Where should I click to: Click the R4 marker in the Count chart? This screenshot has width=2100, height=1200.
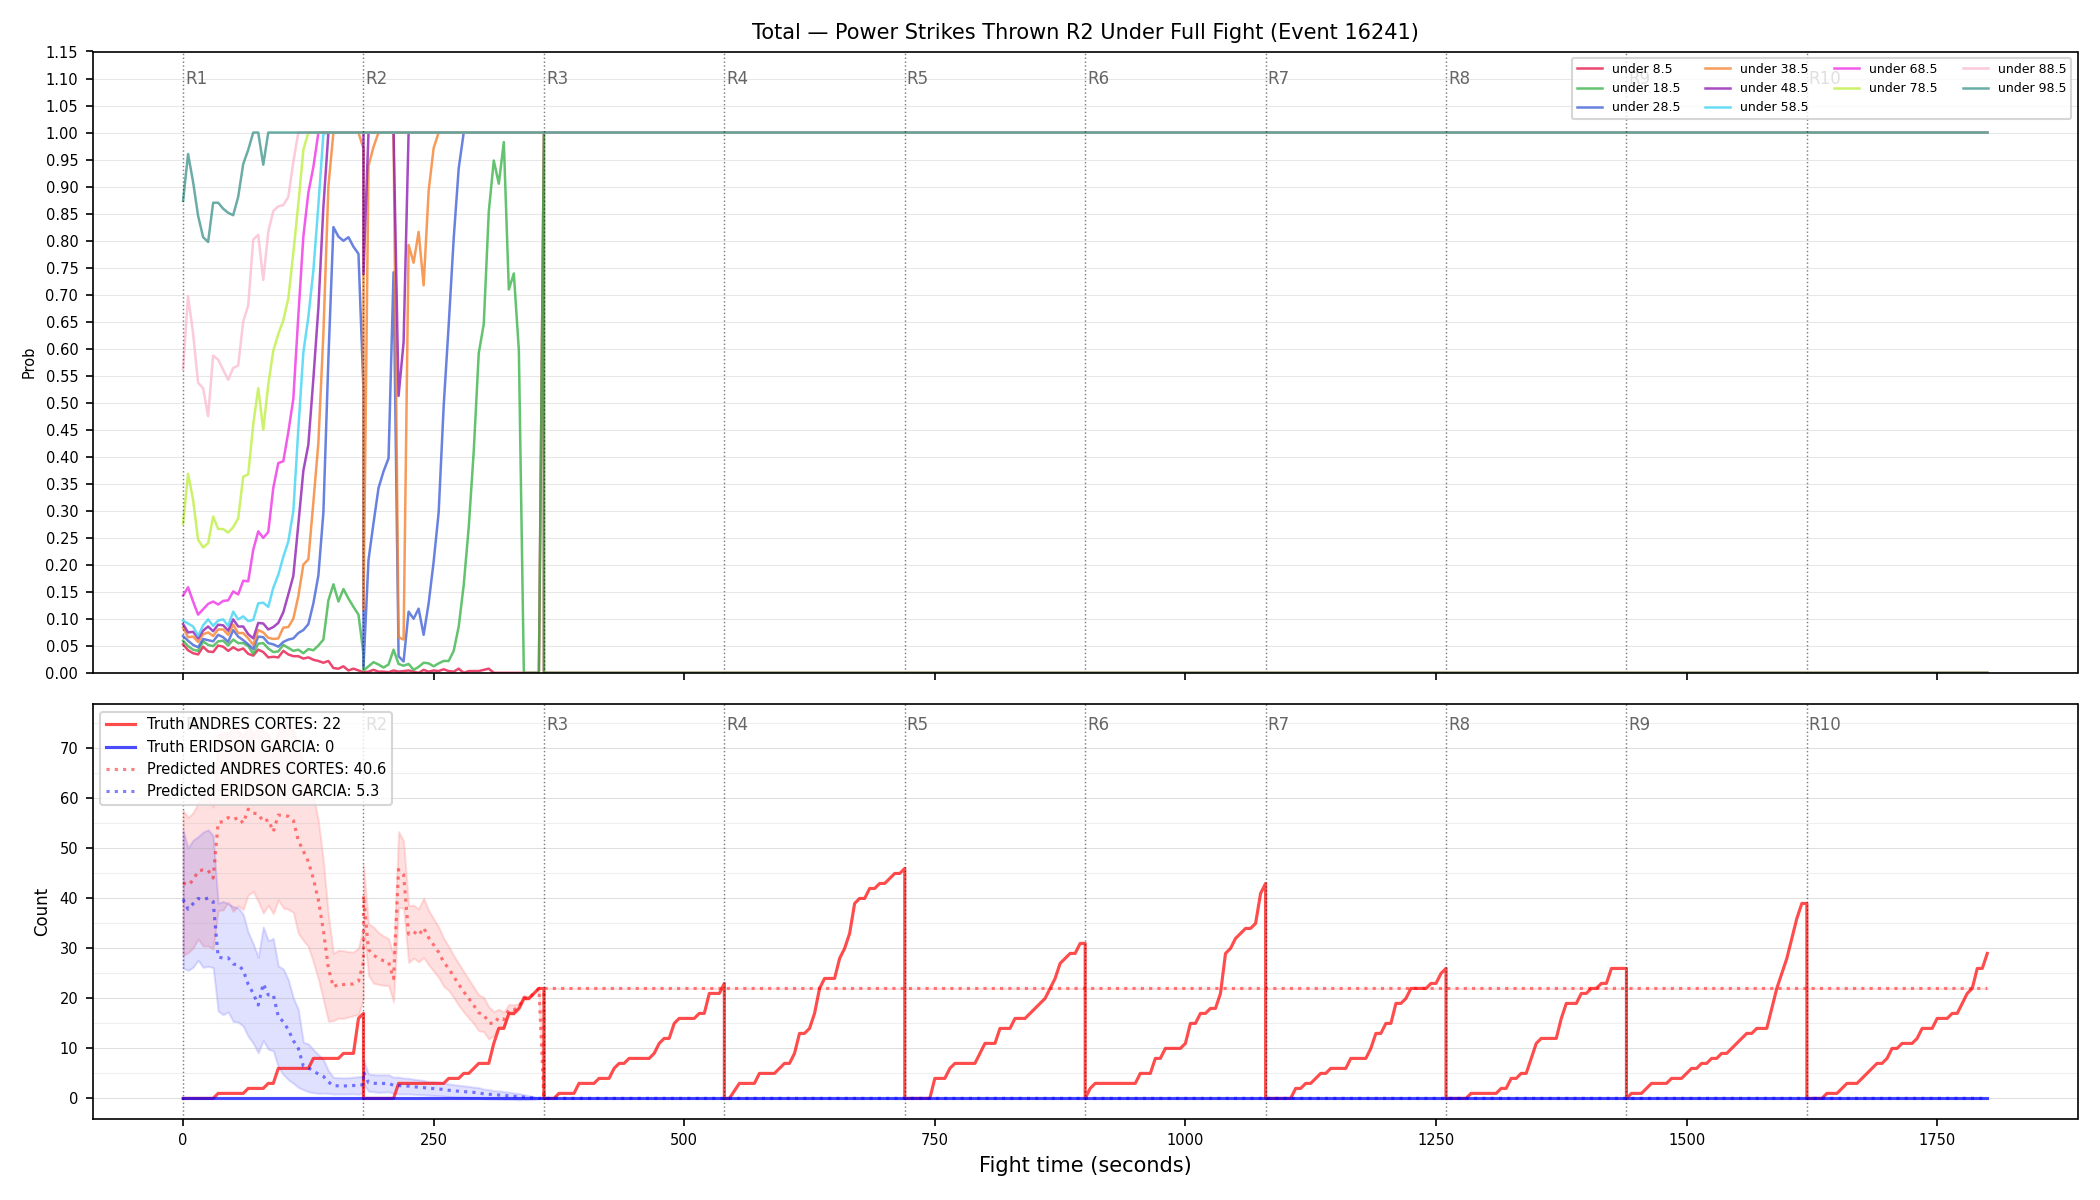737,724
